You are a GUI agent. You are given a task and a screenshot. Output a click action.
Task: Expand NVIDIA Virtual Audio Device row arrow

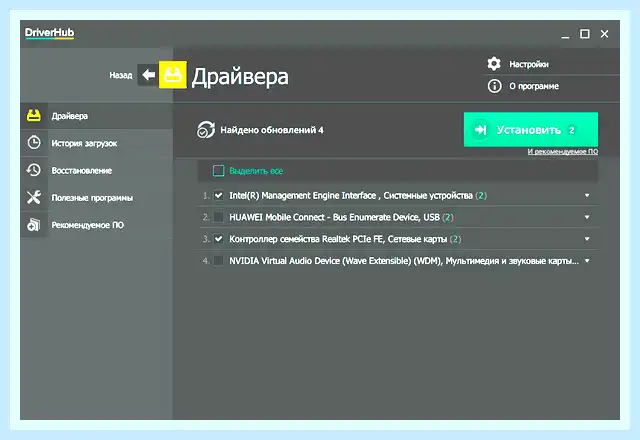point(587,260)
